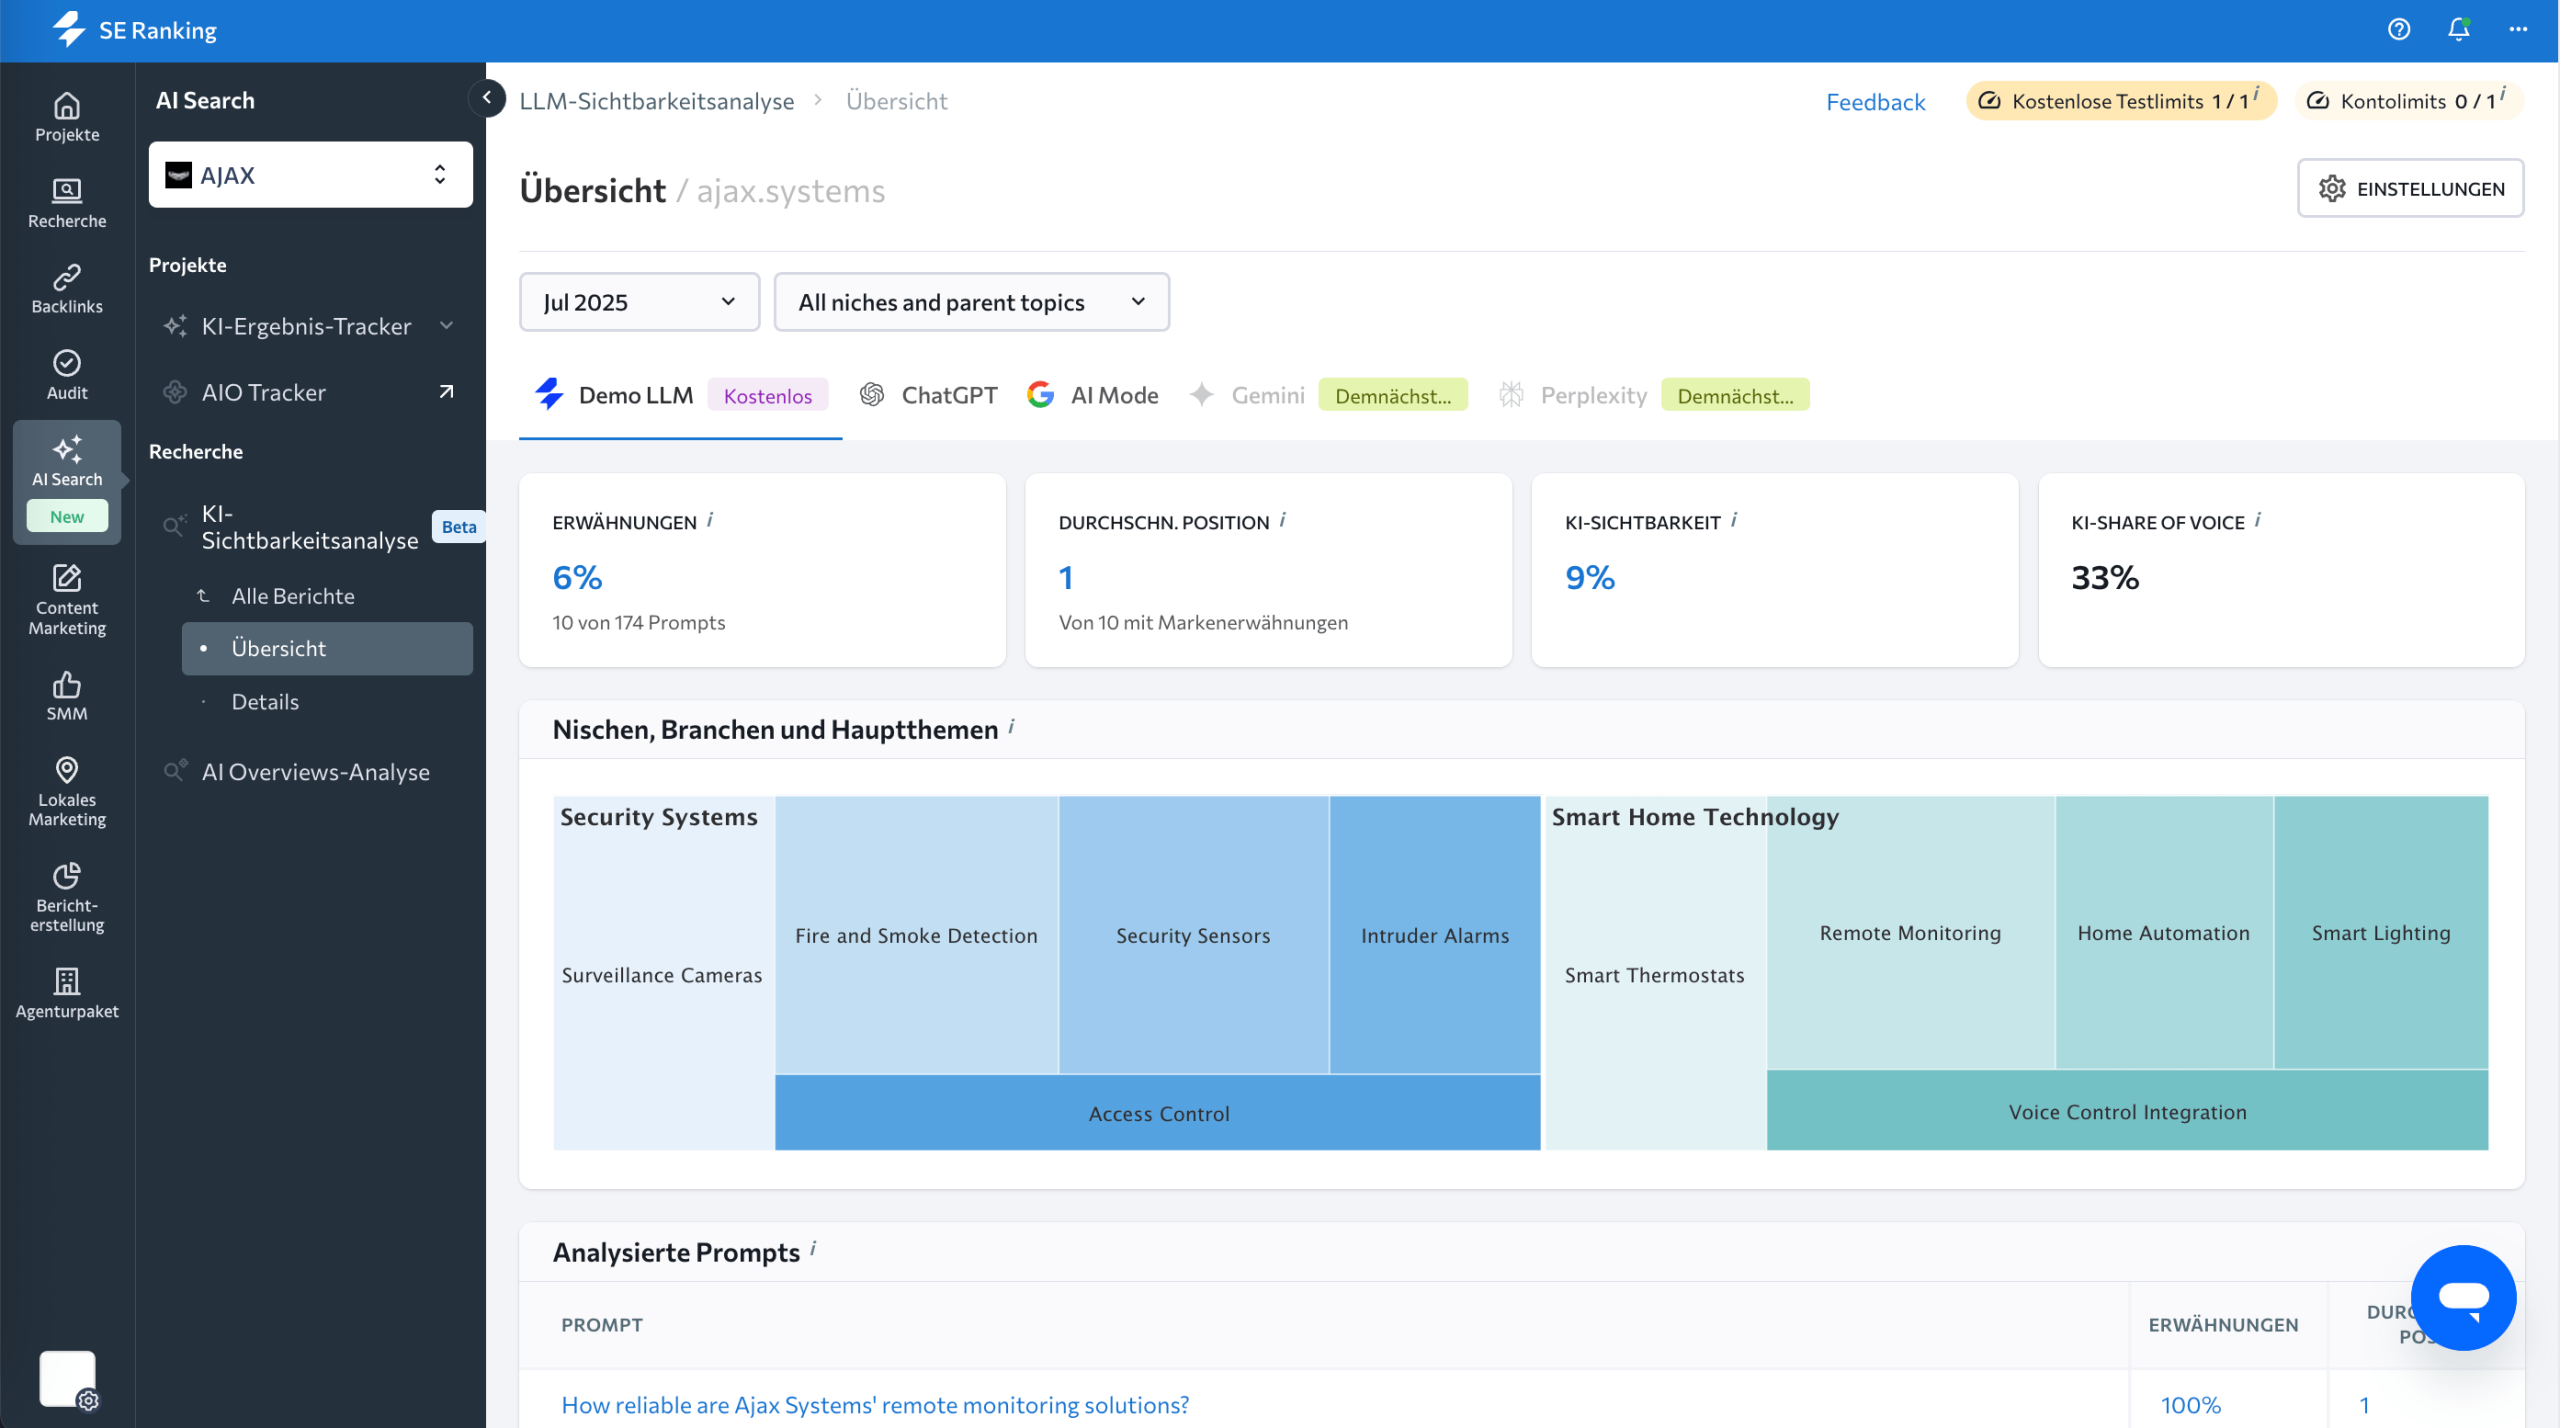The image size is (2560, 1428).
Task: Open AI Search sidebar section
Action: pos(67,481)
